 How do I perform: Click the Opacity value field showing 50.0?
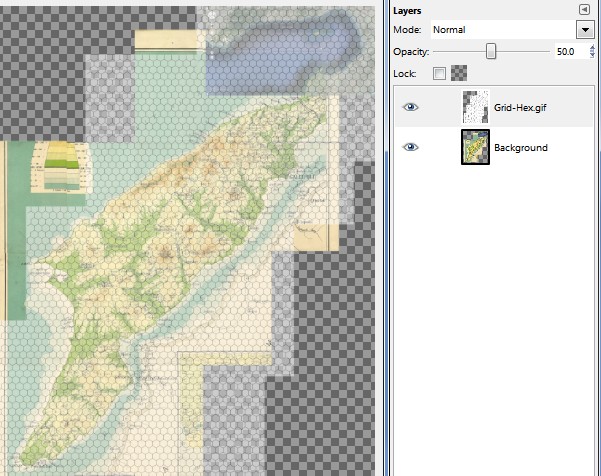coord(570,51)
